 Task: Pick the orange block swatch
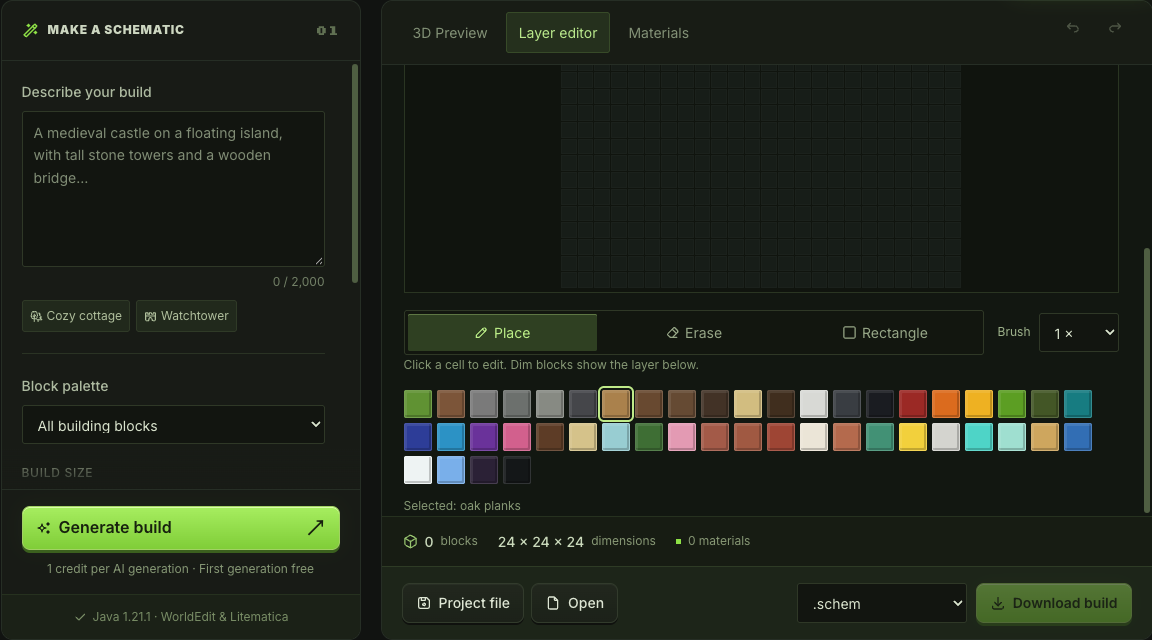(x=946, y=403)
